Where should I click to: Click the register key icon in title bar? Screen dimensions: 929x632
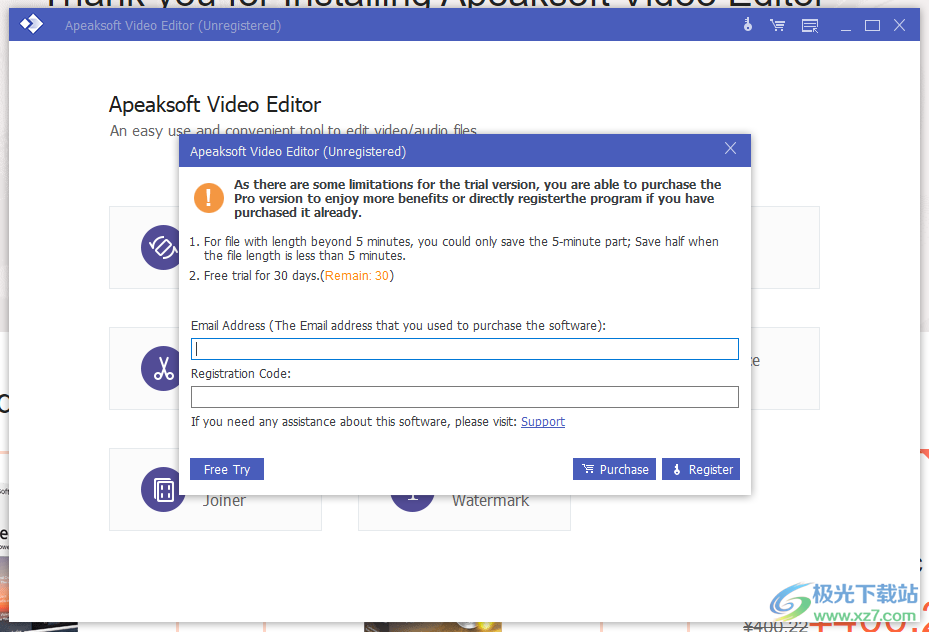tap(748, 25)
